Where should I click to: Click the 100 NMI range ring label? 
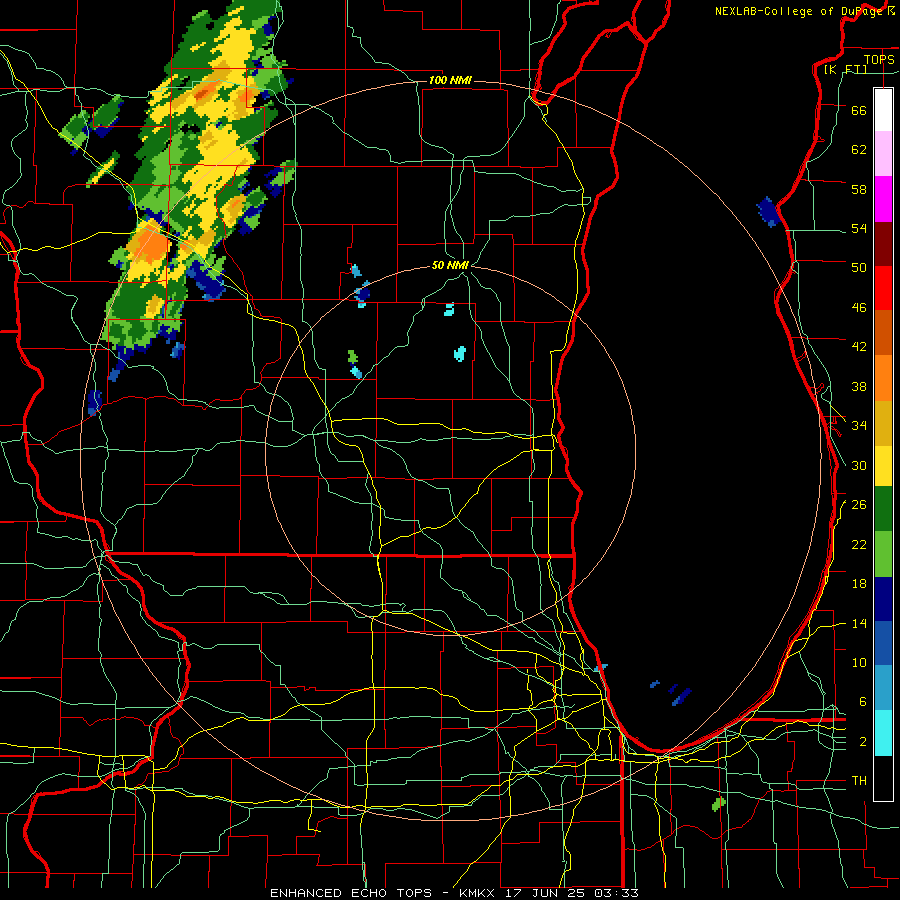point(450,80)
